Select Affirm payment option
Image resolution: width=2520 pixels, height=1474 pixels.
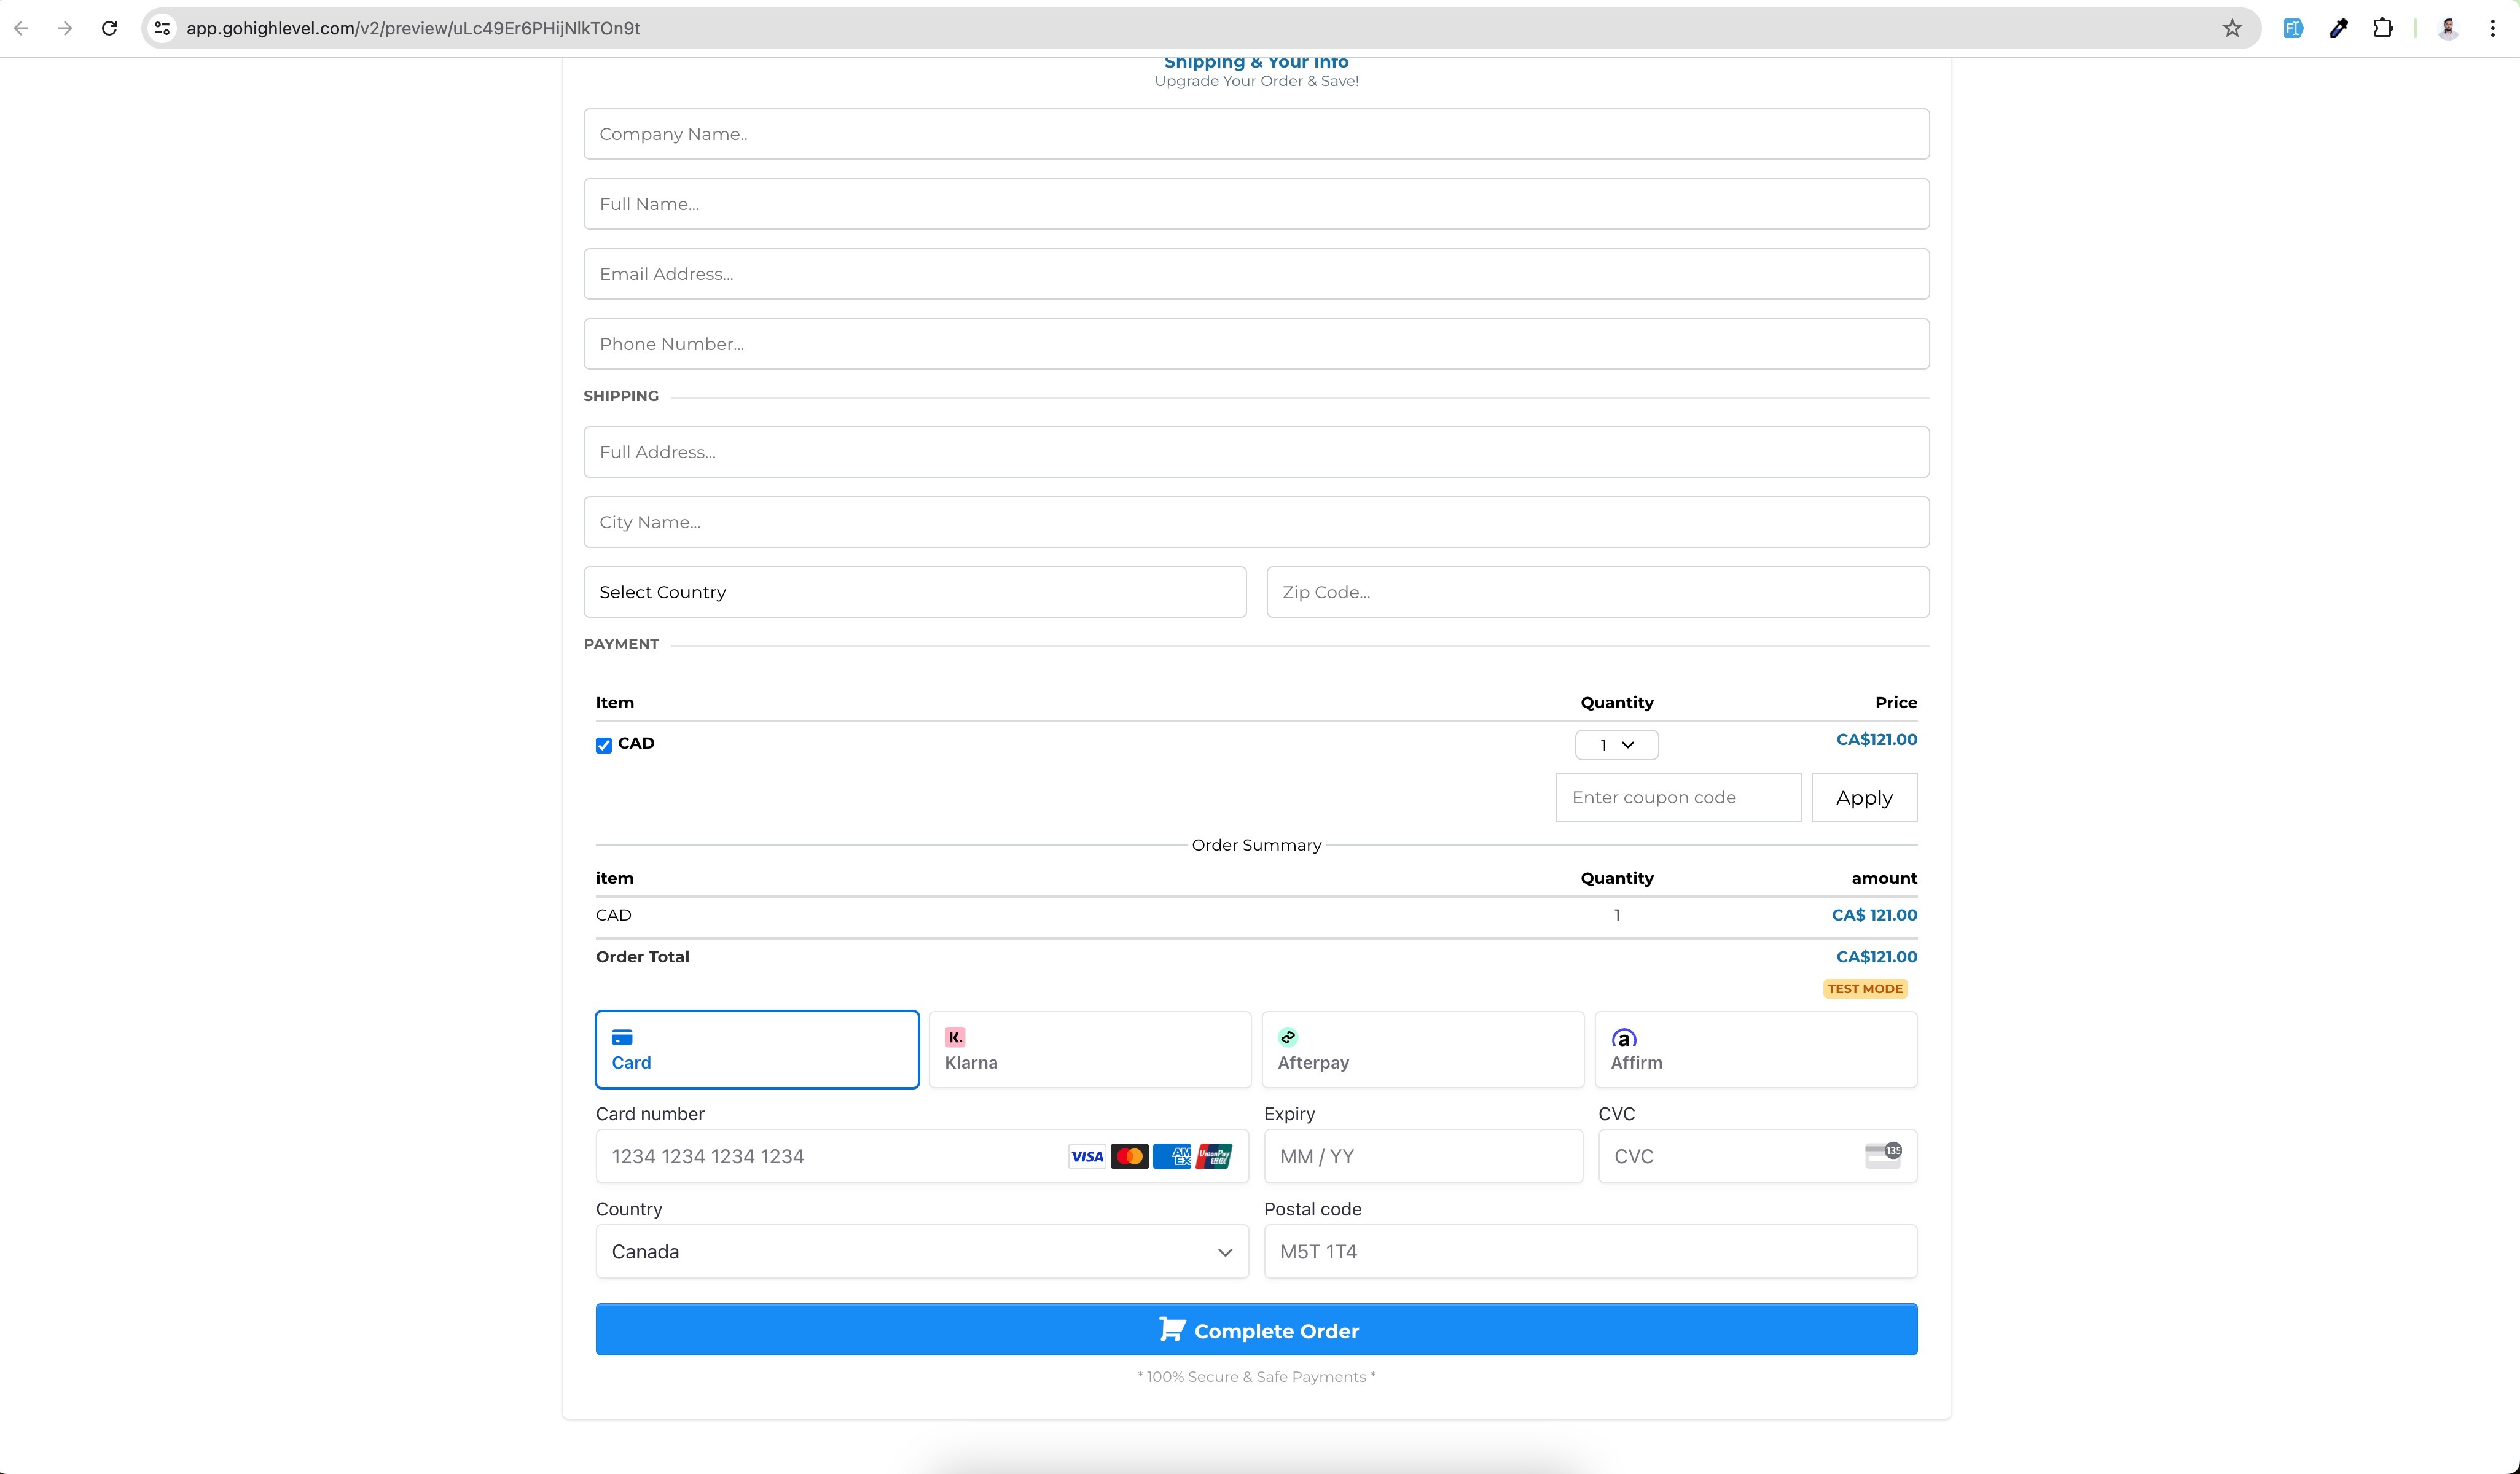pyautogui.click(x=1755, y=1049)
